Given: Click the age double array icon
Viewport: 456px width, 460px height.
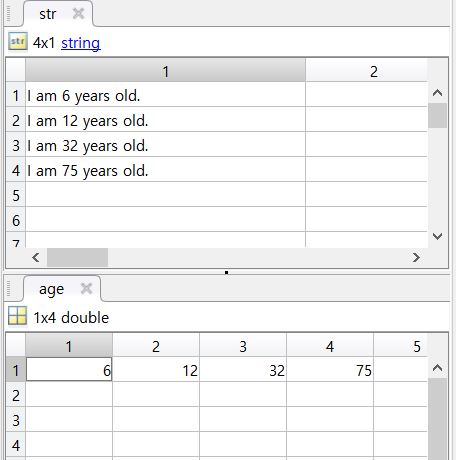Looking at the screenshot, I should point(17,316).
